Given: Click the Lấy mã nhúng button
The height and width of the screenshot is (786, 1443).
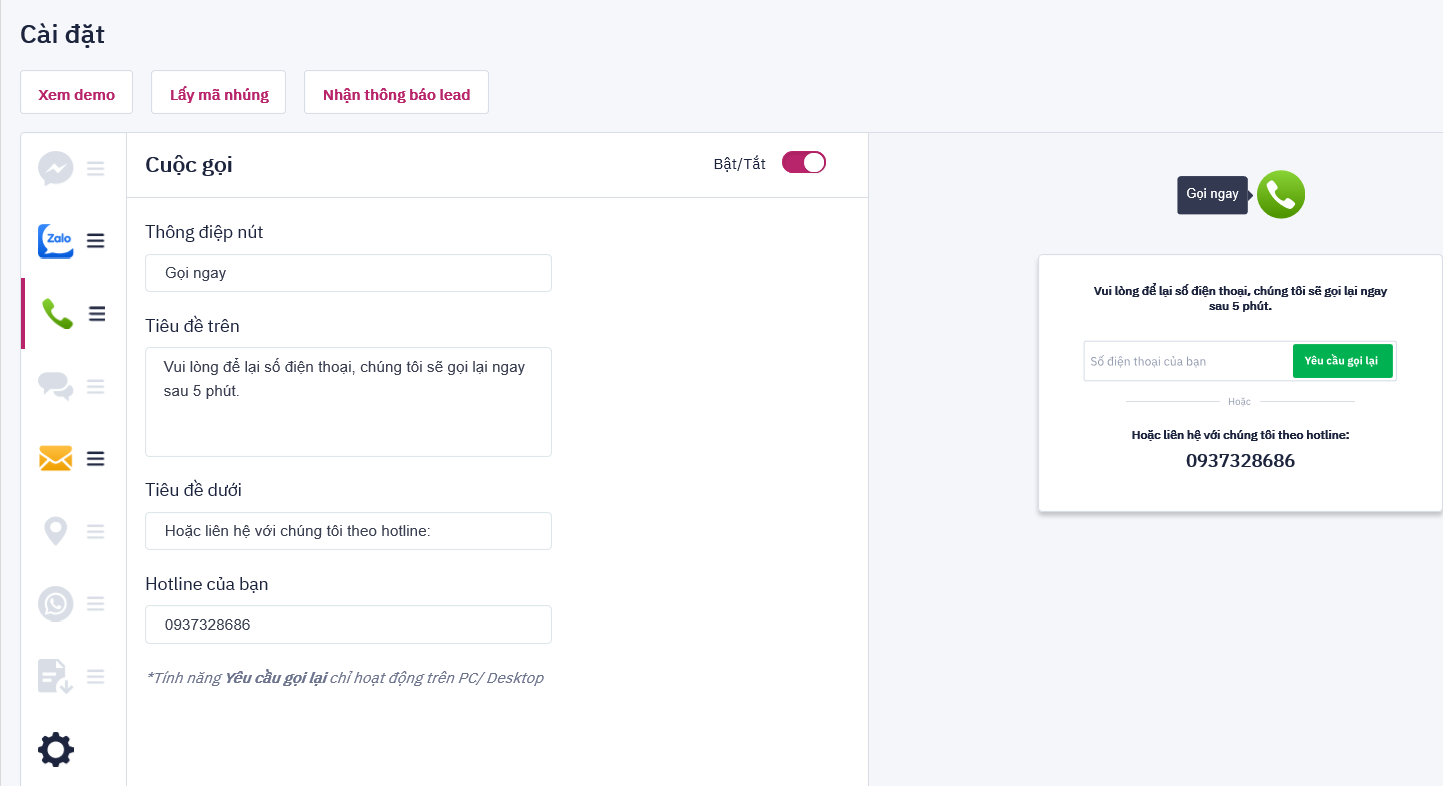Looking at the screenshot, I should pyautogui.click(x=219, y=93).
